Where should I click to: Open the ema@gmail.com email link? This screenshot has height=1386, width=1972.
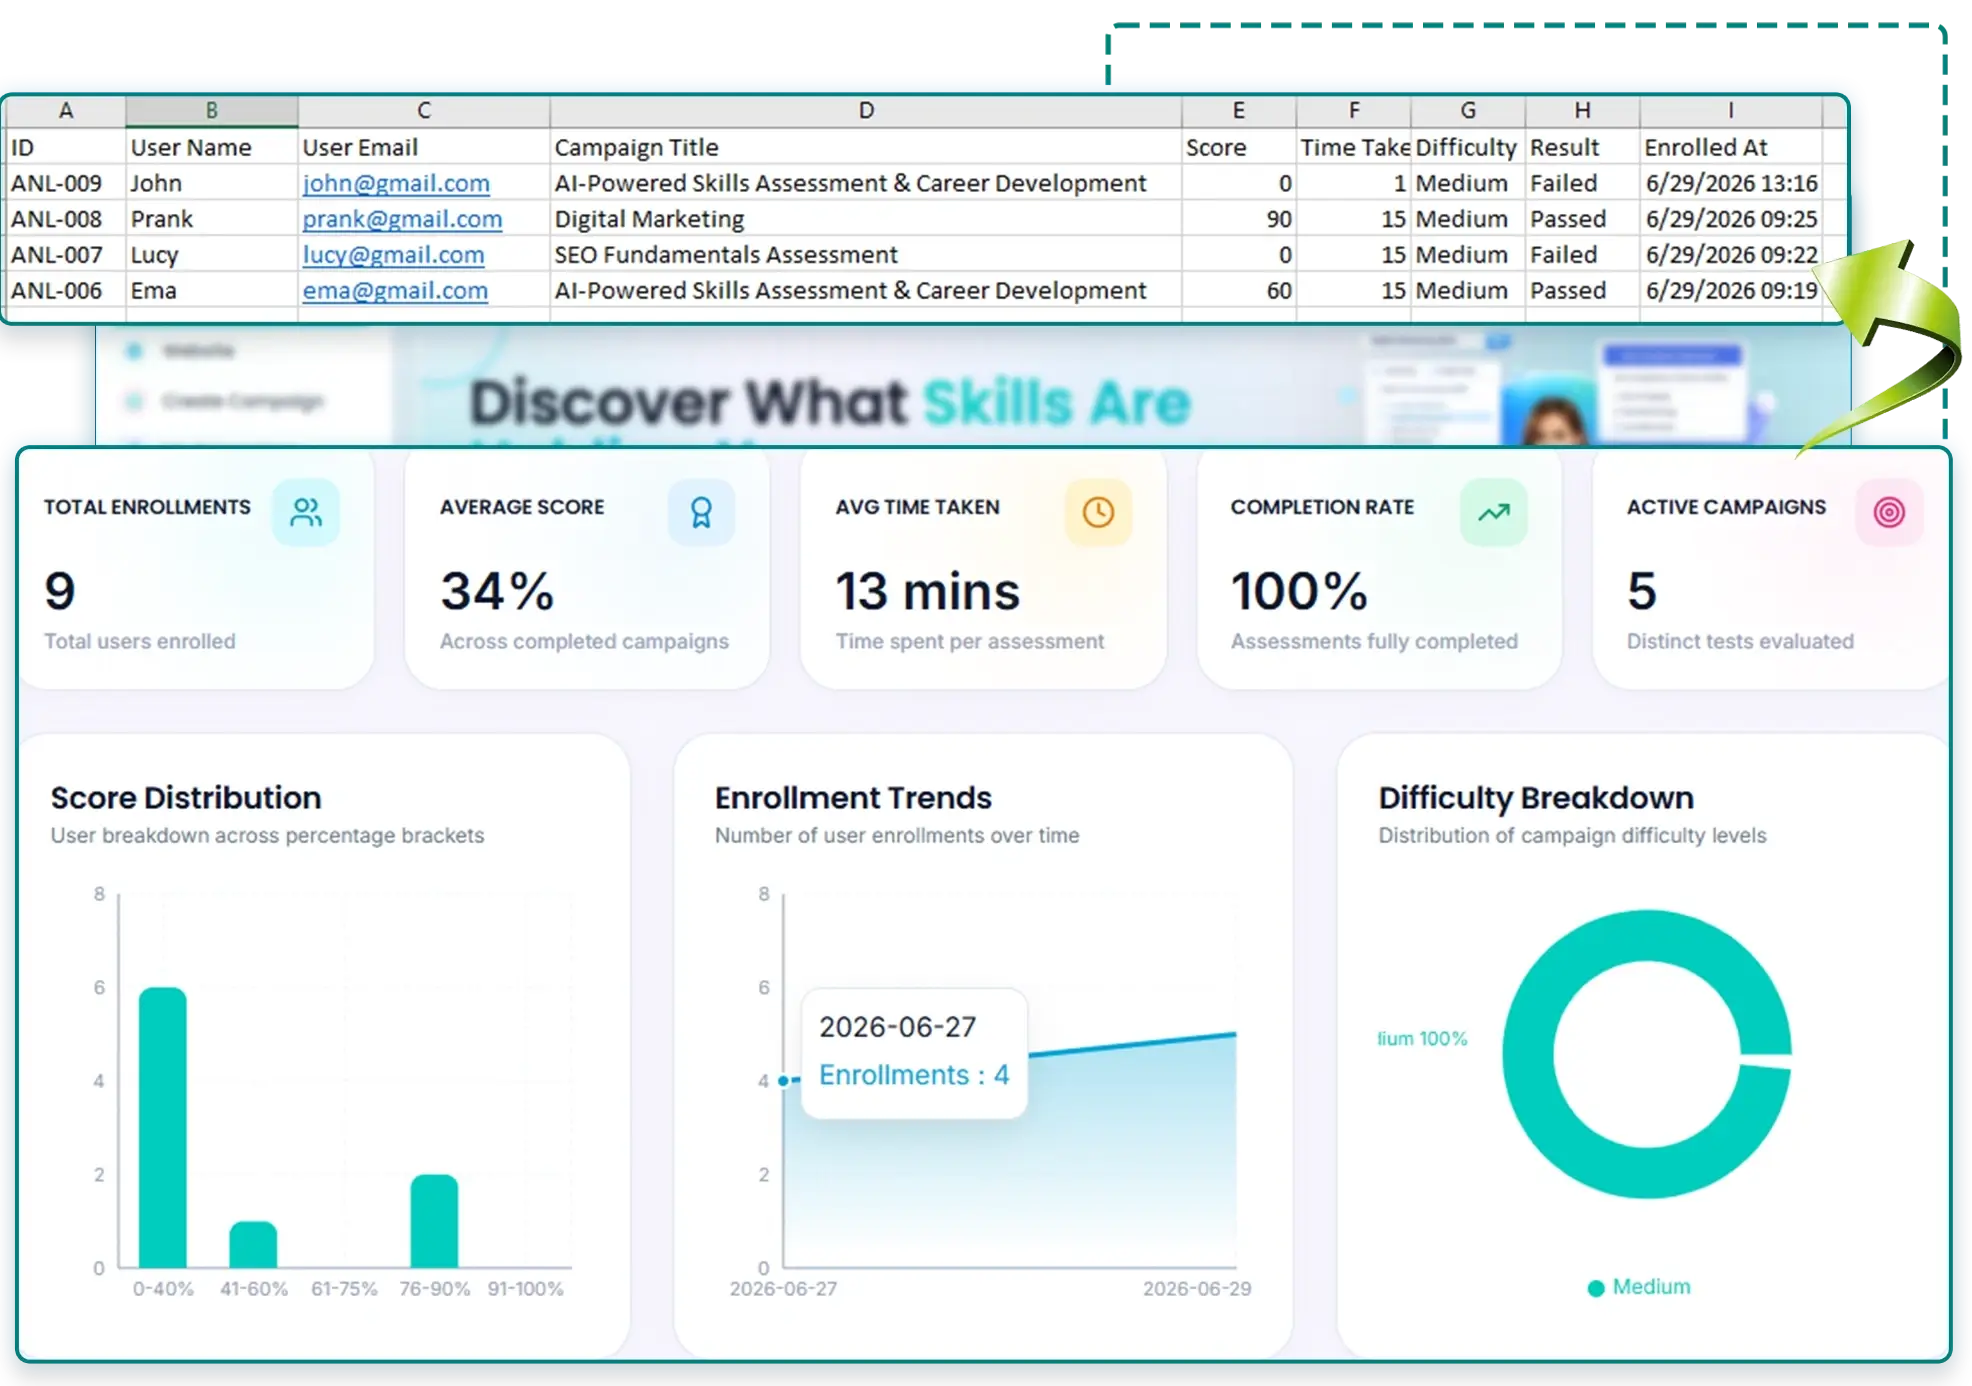pyautogui.click(x=395, y=291)
